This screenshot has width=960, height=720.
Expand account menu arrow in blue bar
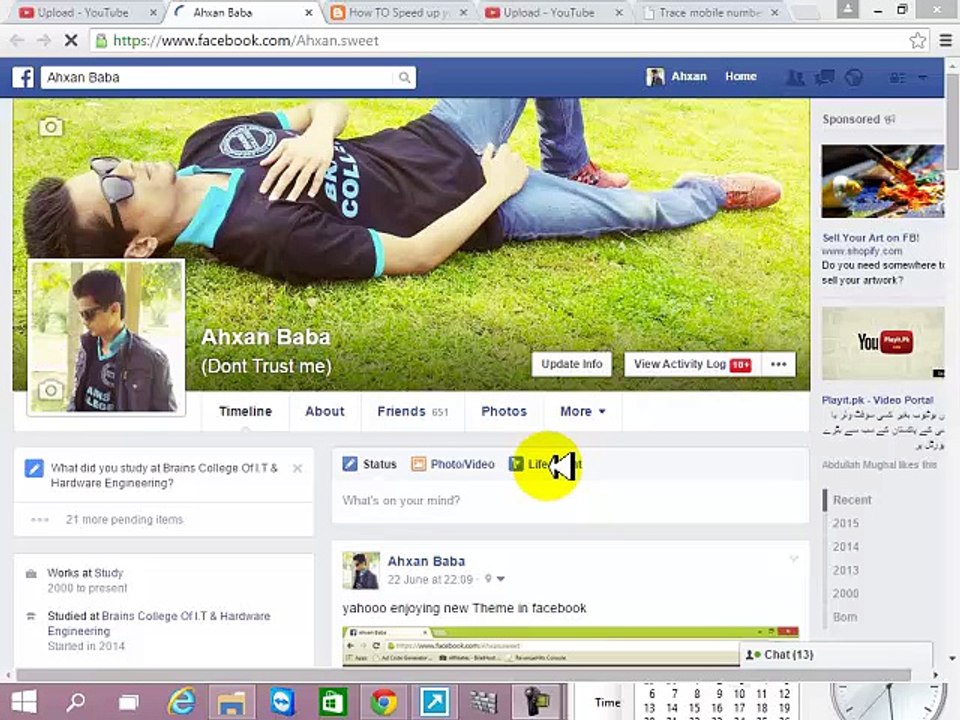(923, 78)
